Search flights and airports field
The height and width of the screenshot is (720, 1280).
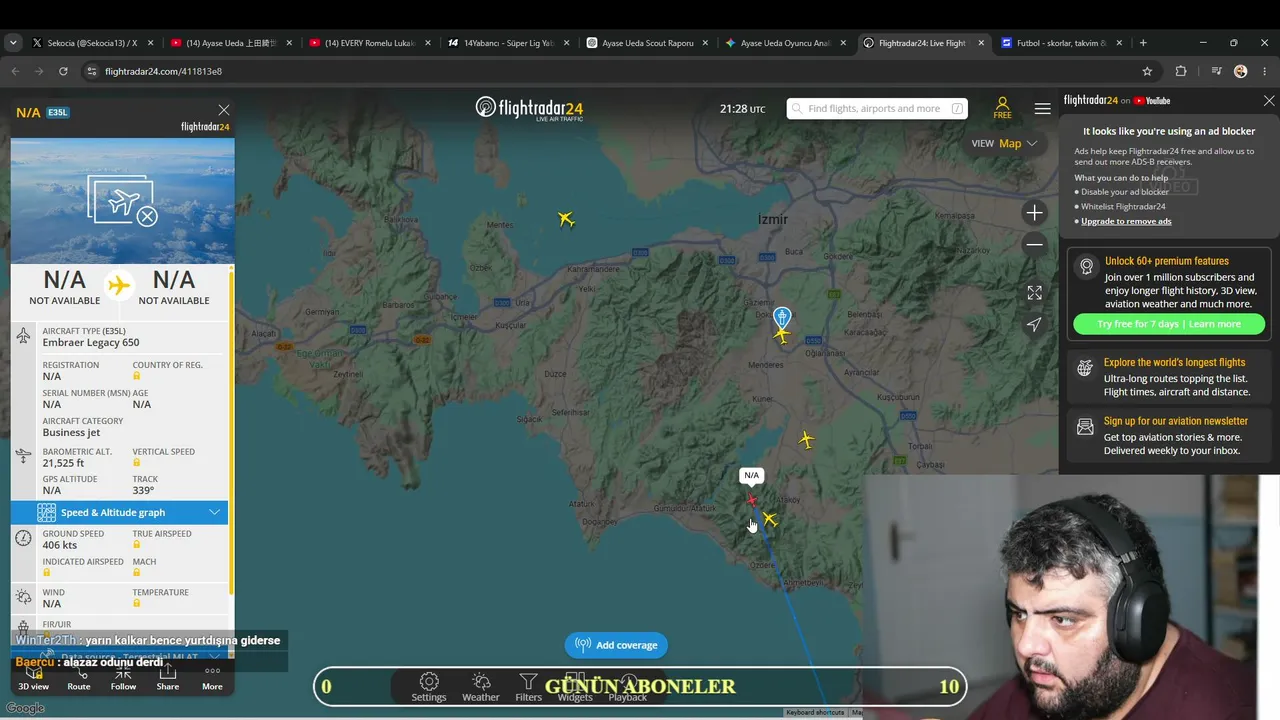point(876,108)
